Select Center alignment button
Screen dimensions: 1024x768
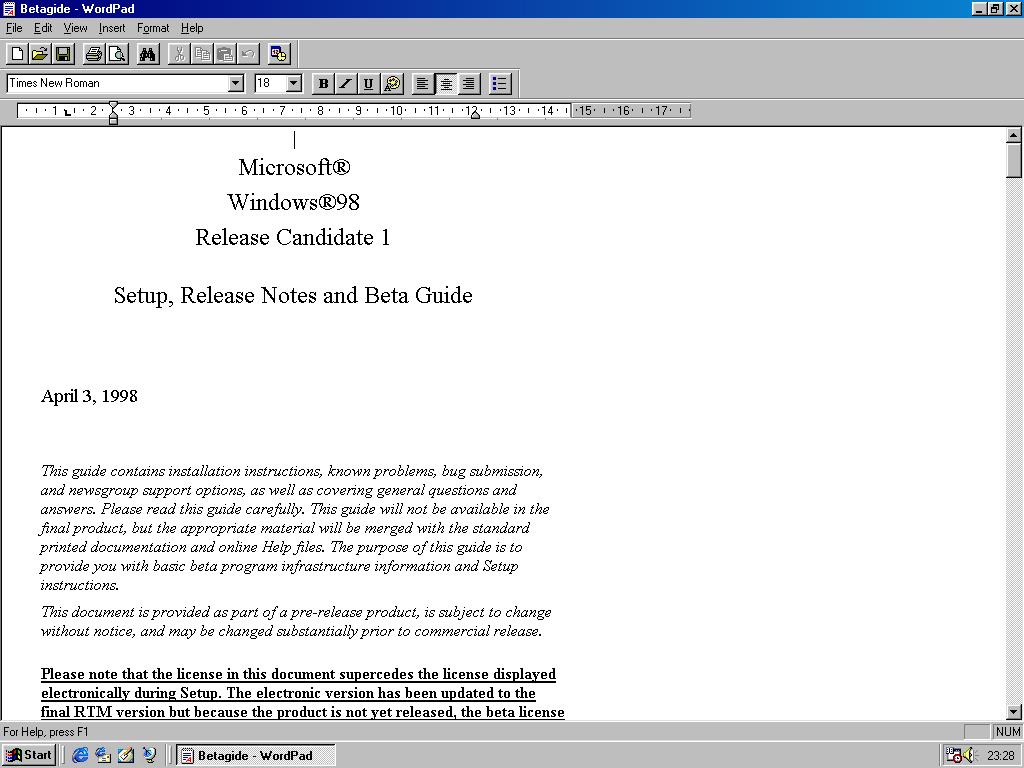(x=446, y=84)
